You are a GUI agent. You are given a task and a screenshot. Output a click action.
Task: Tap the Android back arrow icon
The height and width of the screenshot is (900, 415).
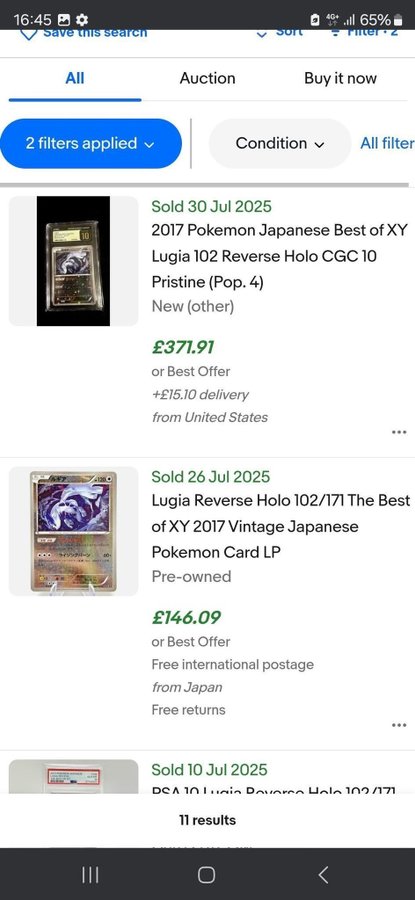pyautogui.click(x=324, y=875)
